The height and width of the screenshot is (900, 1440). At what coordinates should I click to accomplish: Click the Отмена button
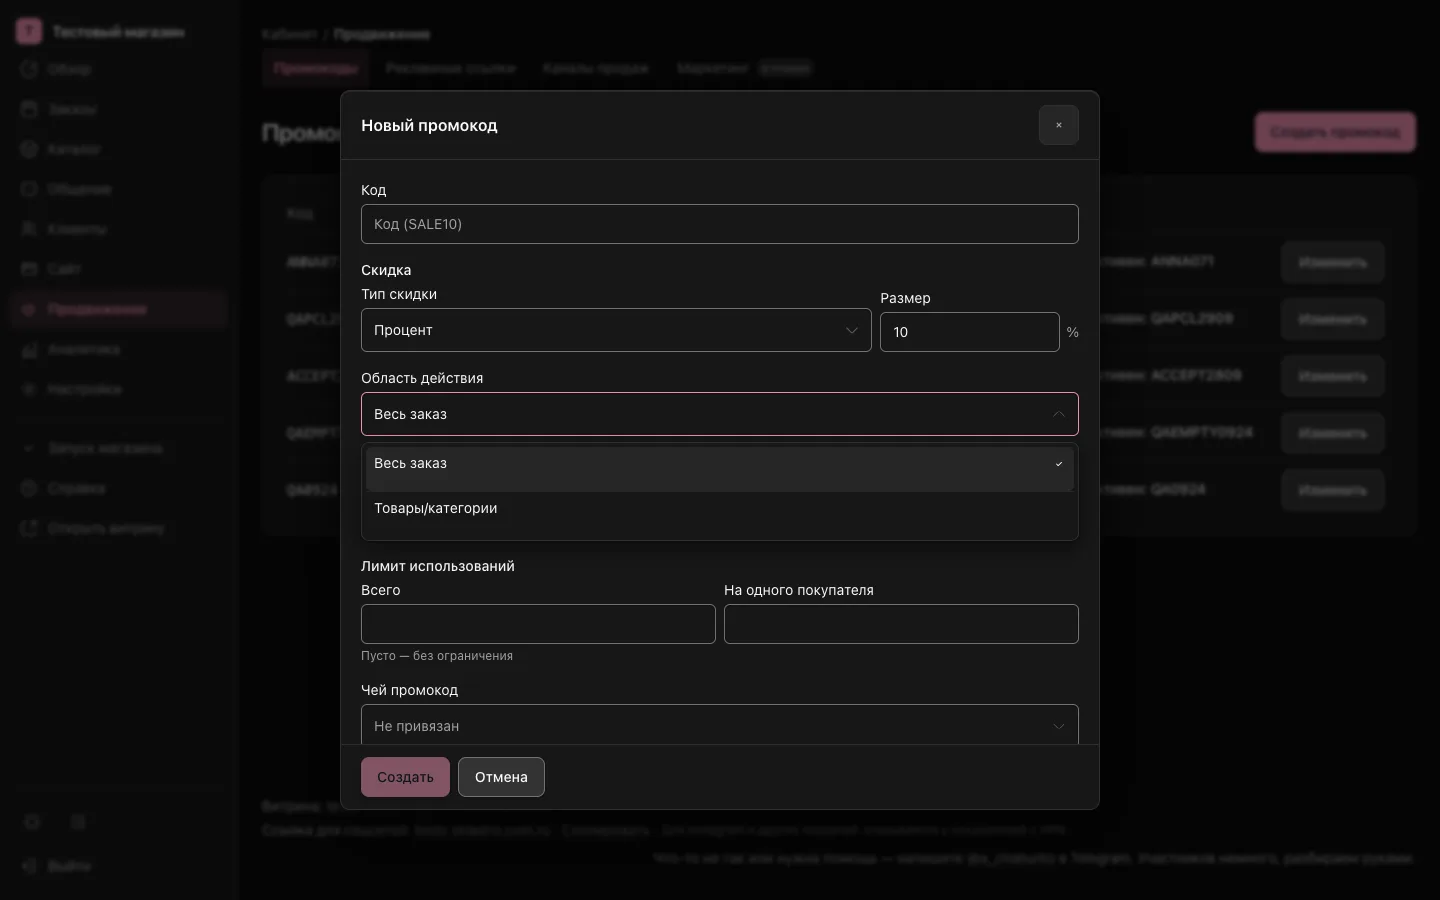click(x=501, y=777)
